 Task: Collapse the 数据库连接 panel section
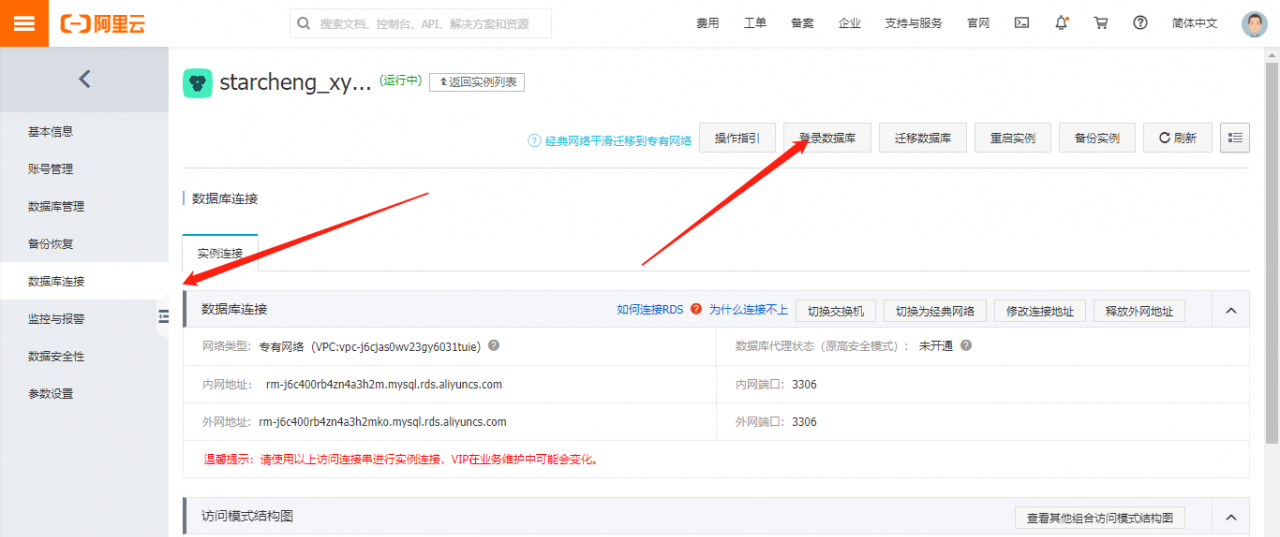(1231, 311)
